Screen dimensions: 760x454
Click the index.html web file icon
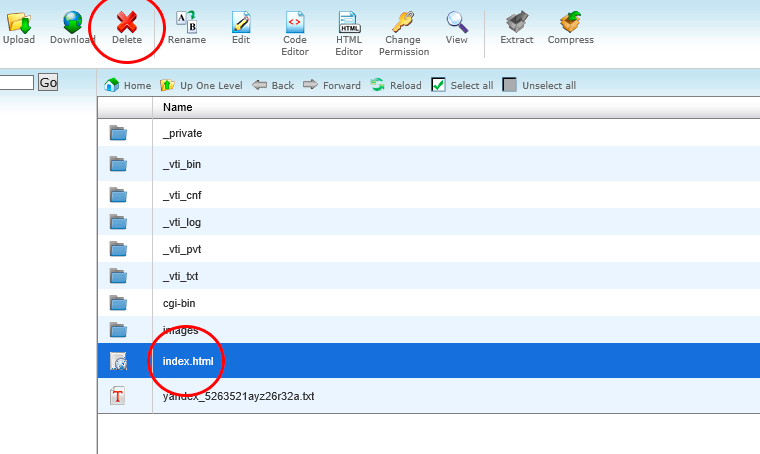[x=118, y=361]
